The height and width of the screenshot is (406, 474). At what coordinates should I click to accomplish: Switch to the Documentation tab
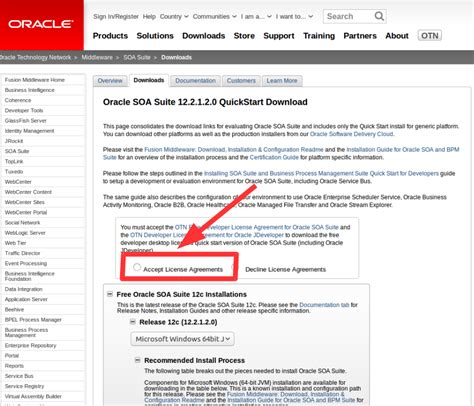[195, 81]
